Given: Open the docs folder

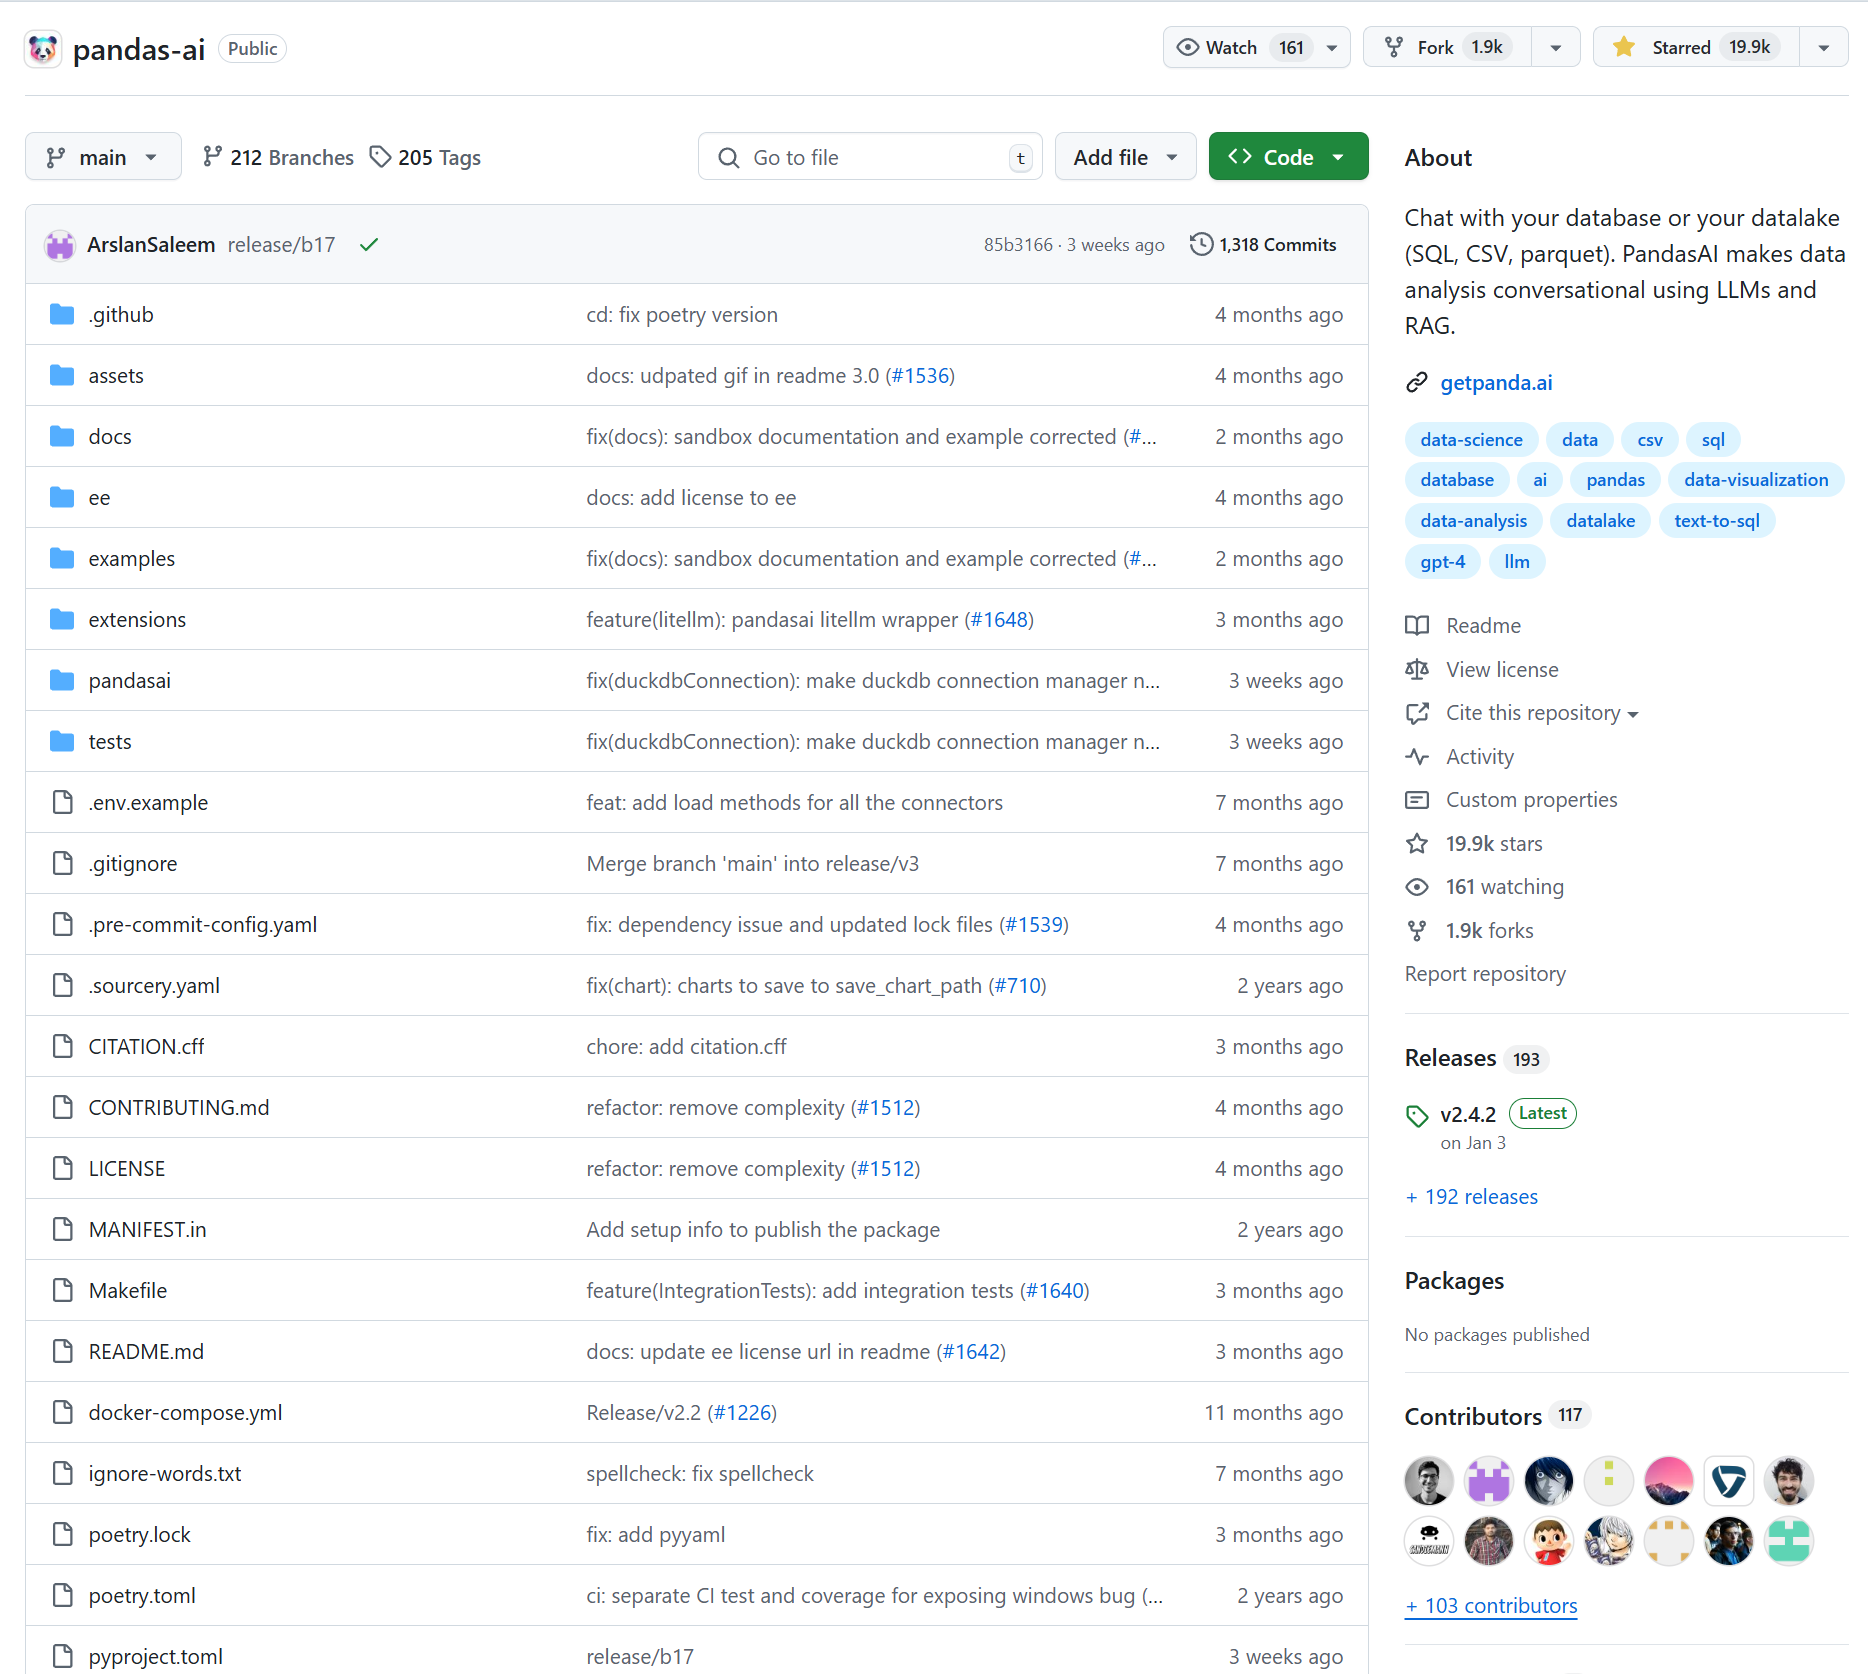Looking at the screenshot, I should (x=110, y=437).
